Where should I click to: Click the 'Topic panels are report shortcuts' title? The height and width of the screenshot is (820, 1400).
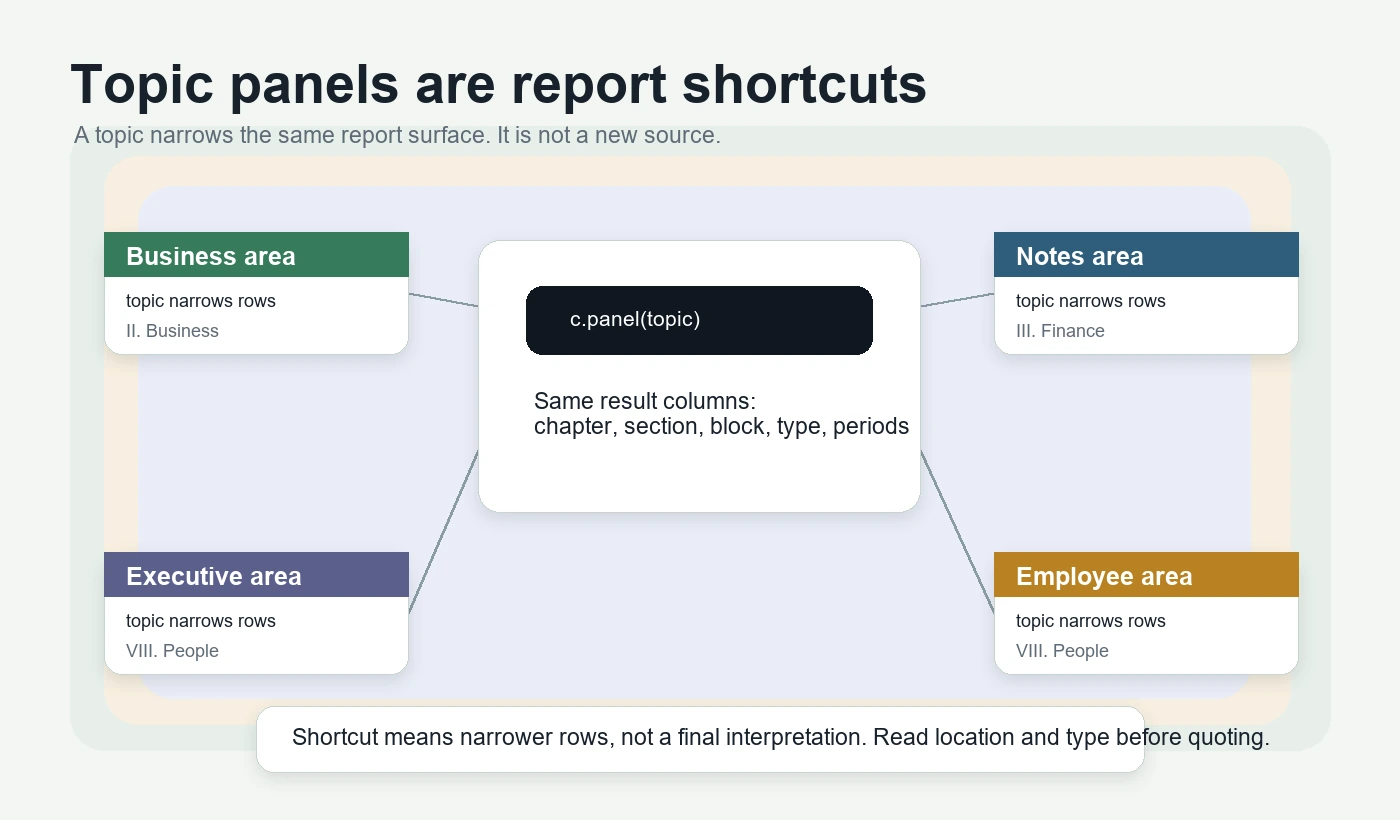pyautogui.click(x=498, y=84)
